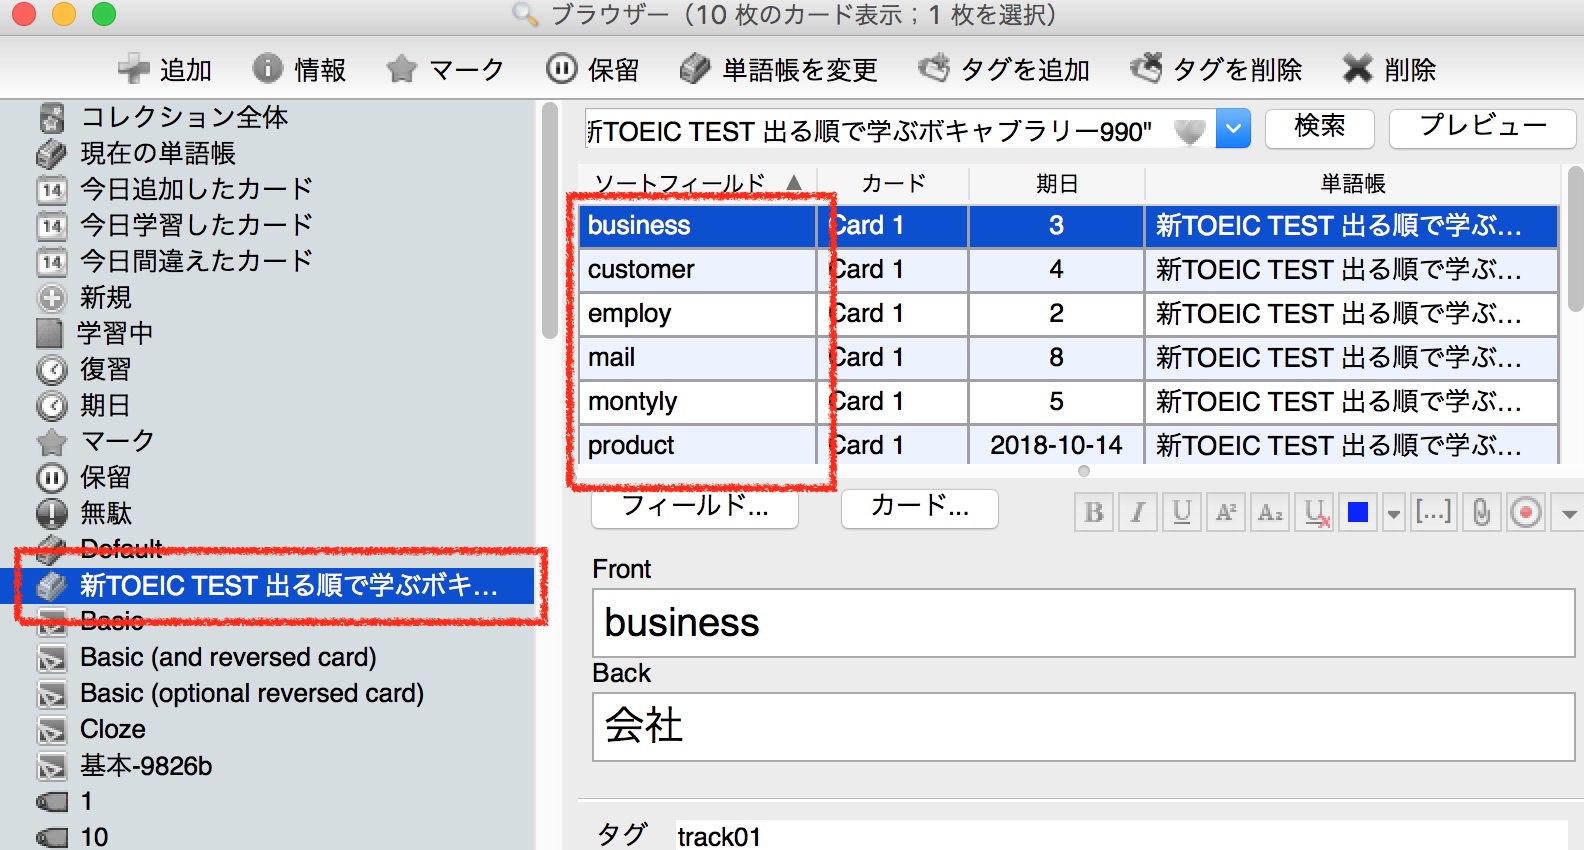Insert cloze deletion with [...] button

coord(1433,513)
